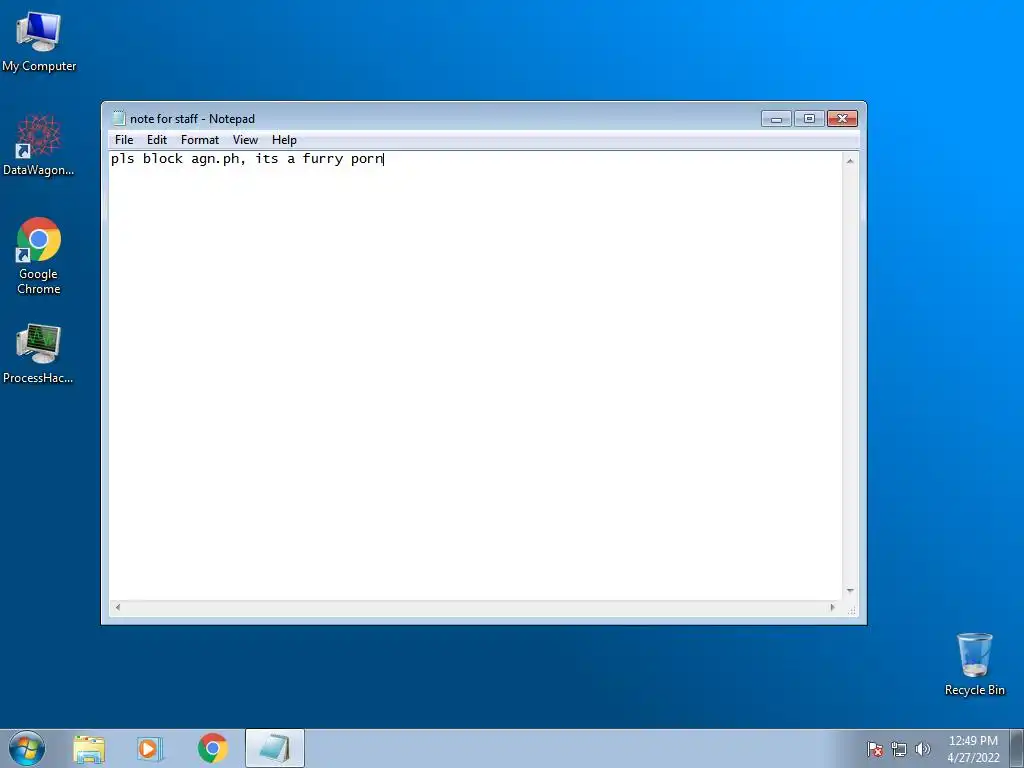Image resolution: width=1024 pixels, height=768 pixels.
Task: Close the note for staff Notepad window
Action: point(842,119)
